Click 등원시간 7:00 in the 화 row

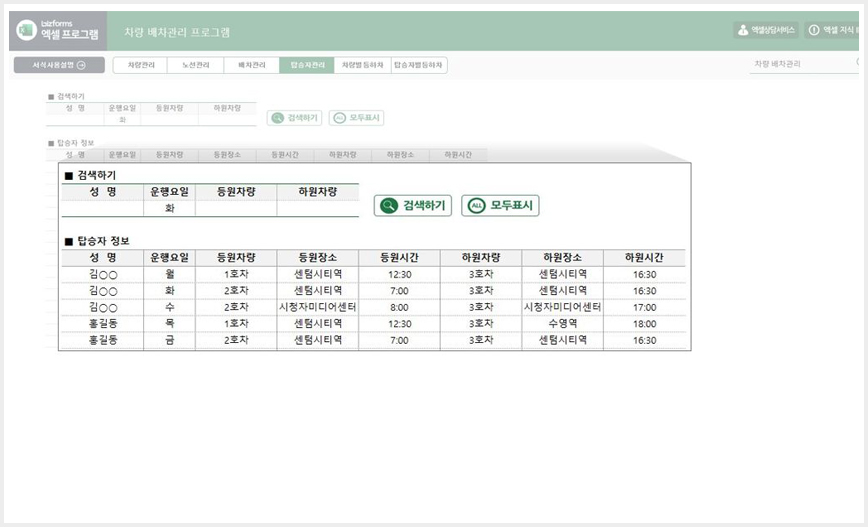tap(399, 291)
